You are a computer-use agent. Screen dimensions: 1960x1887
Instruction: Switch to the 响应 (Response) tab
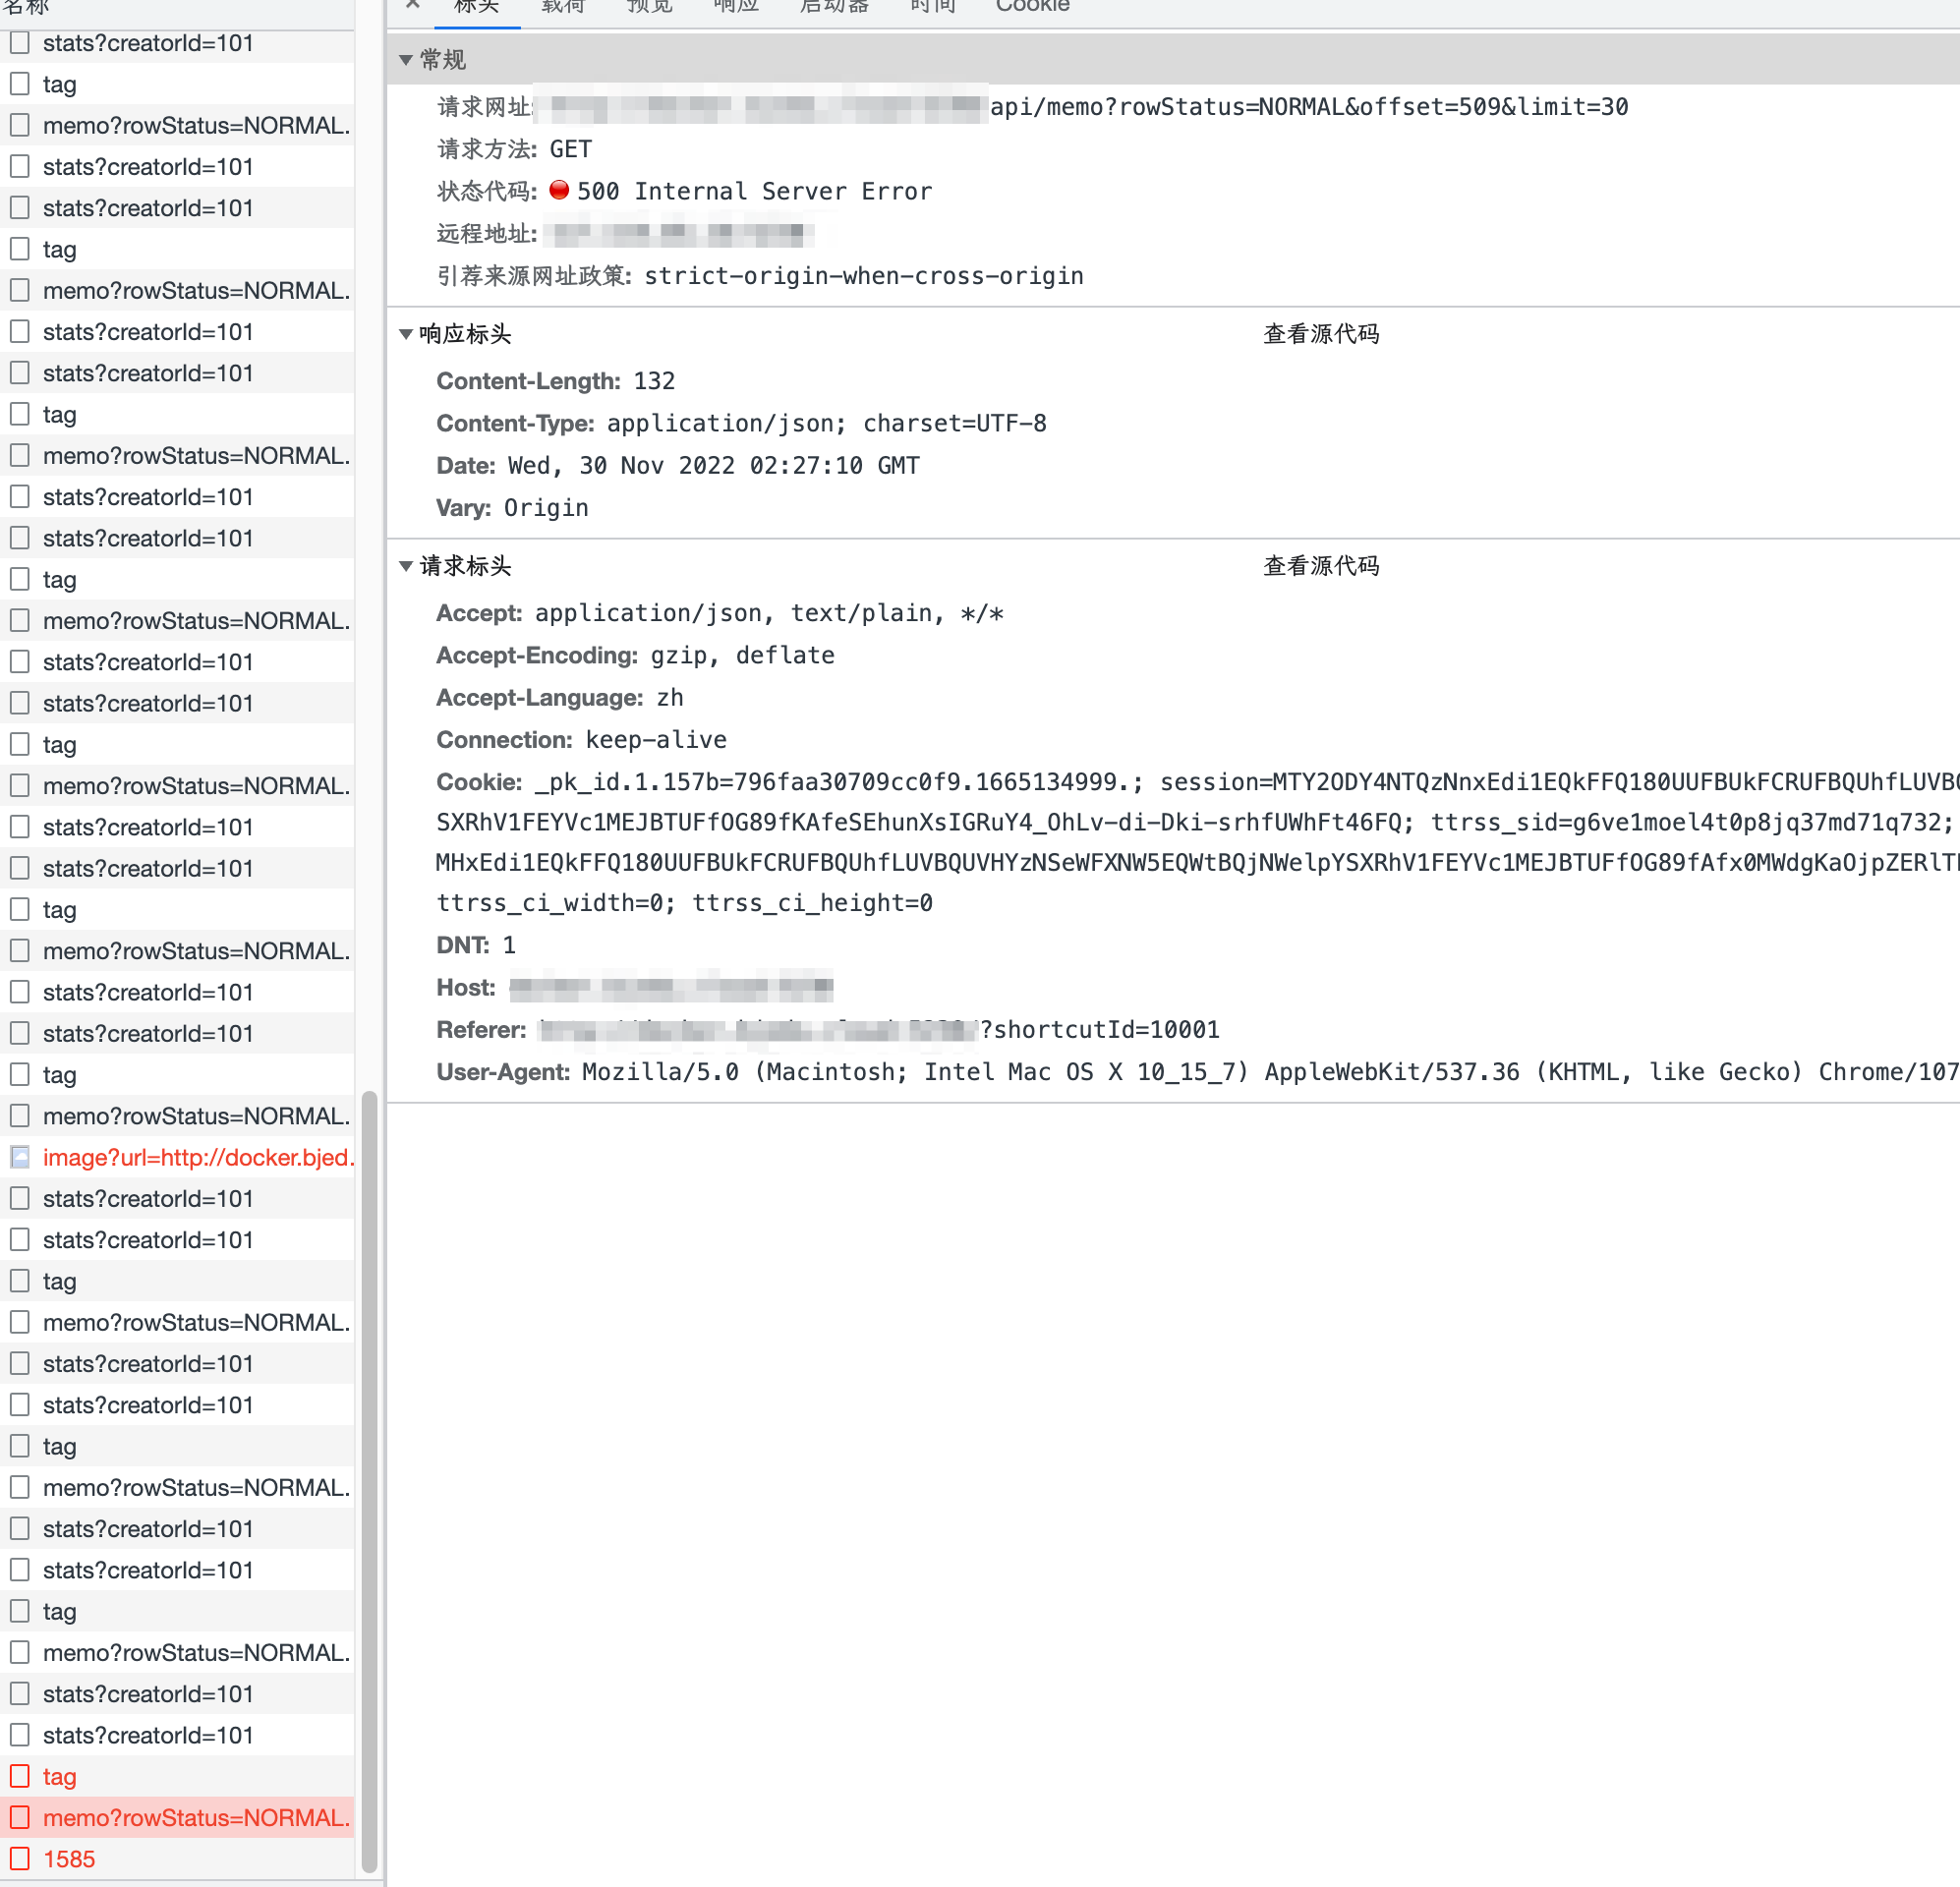tap(735, 6)
